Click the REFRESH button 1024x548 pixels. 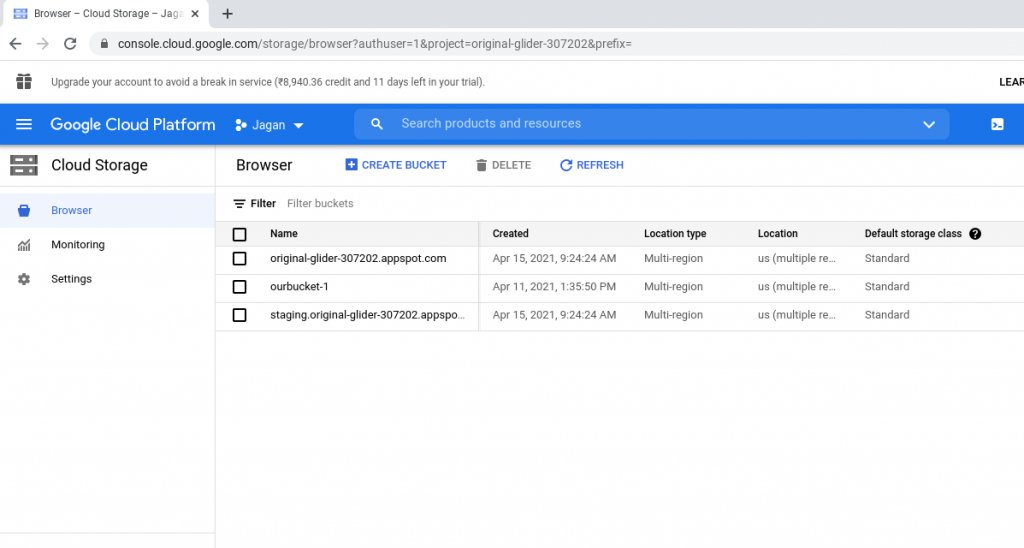pos(592,165)
